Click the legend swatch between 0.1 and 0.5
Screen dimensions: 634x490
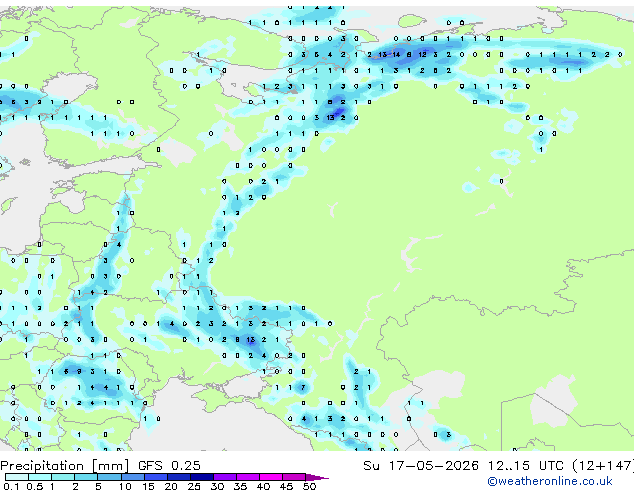click(17, 477)
